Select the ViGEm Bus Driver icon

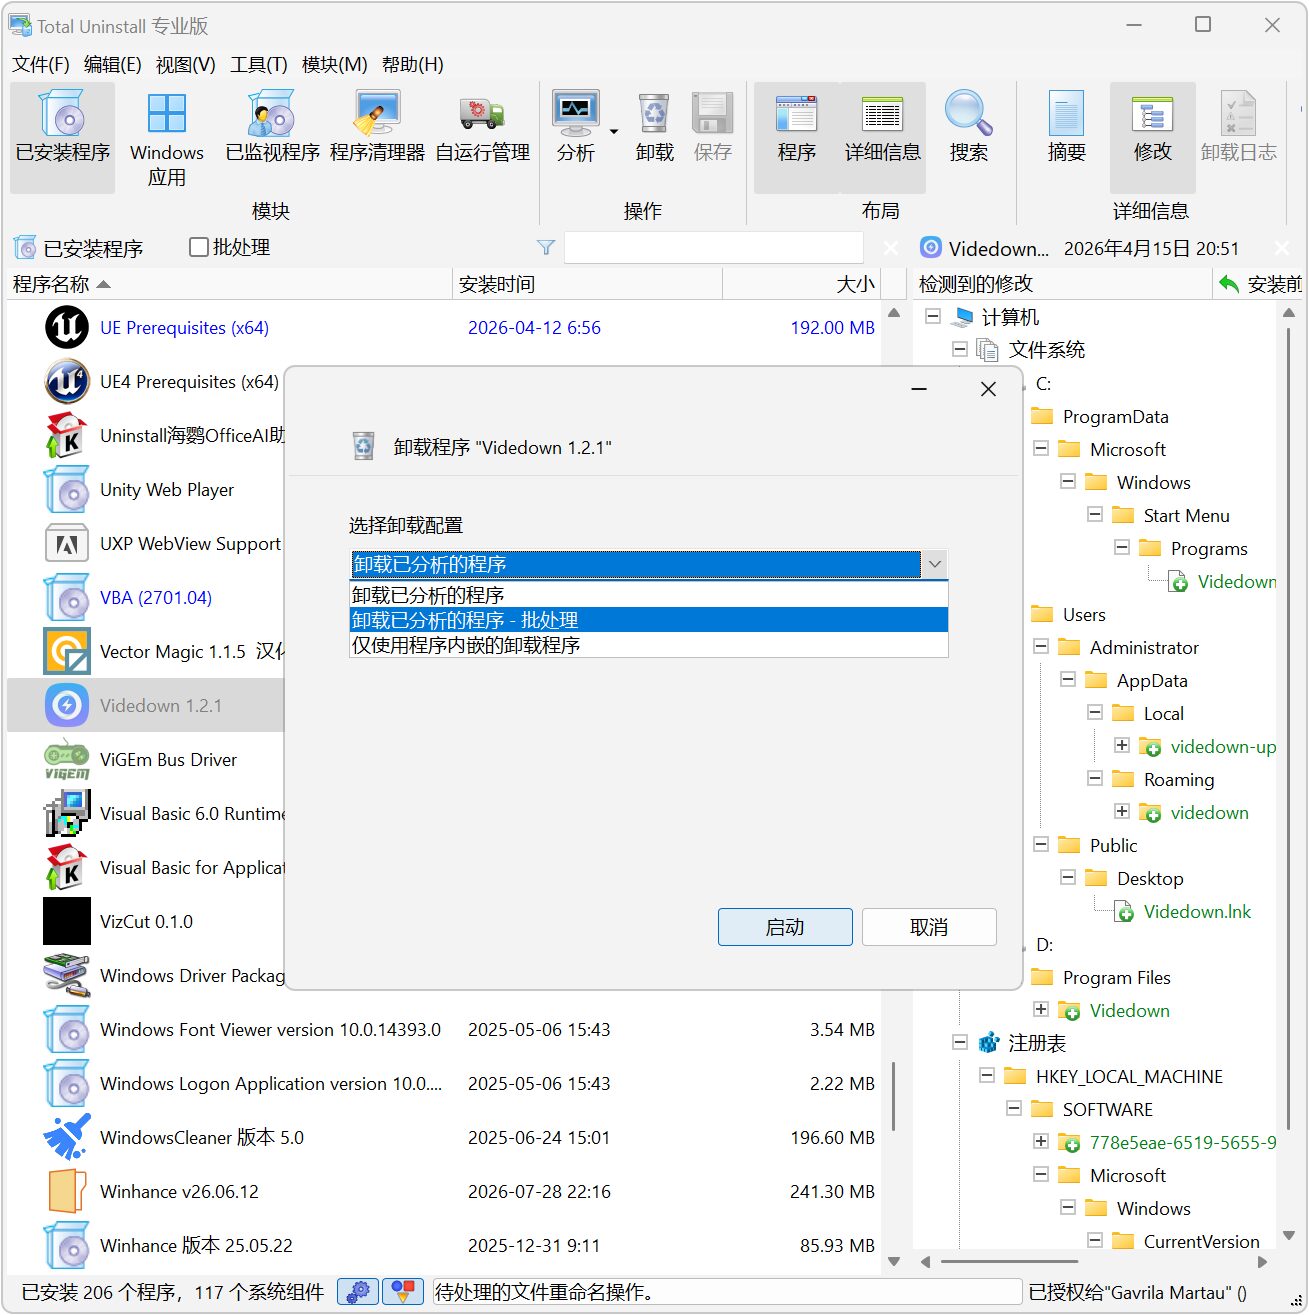point(67,759)
